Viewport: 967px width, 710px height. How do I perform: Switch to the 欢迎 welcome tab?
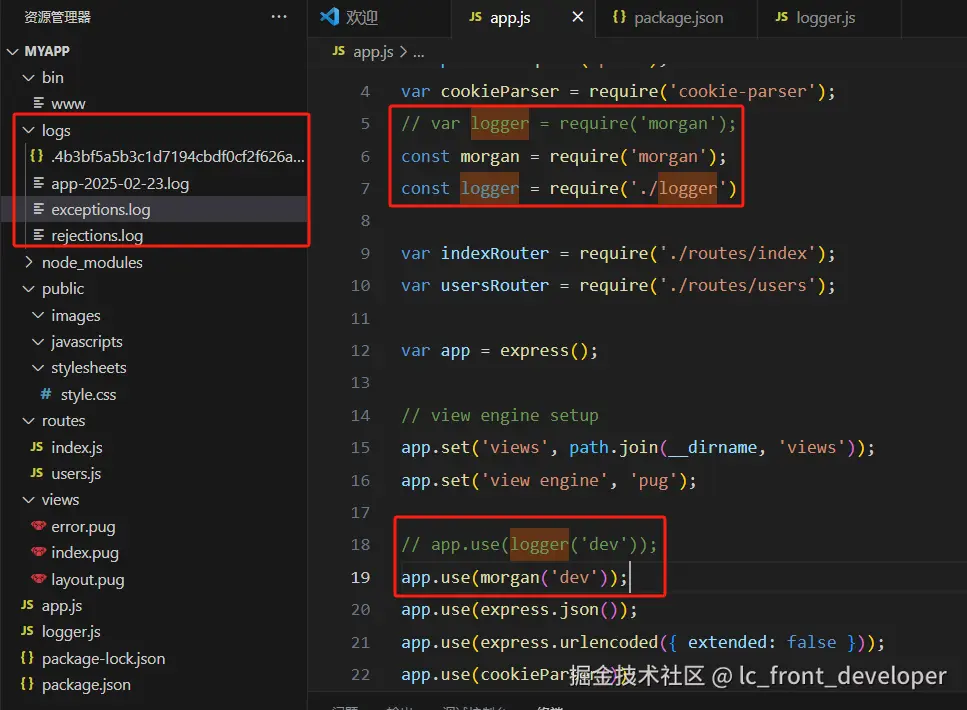tap(379, 18)
